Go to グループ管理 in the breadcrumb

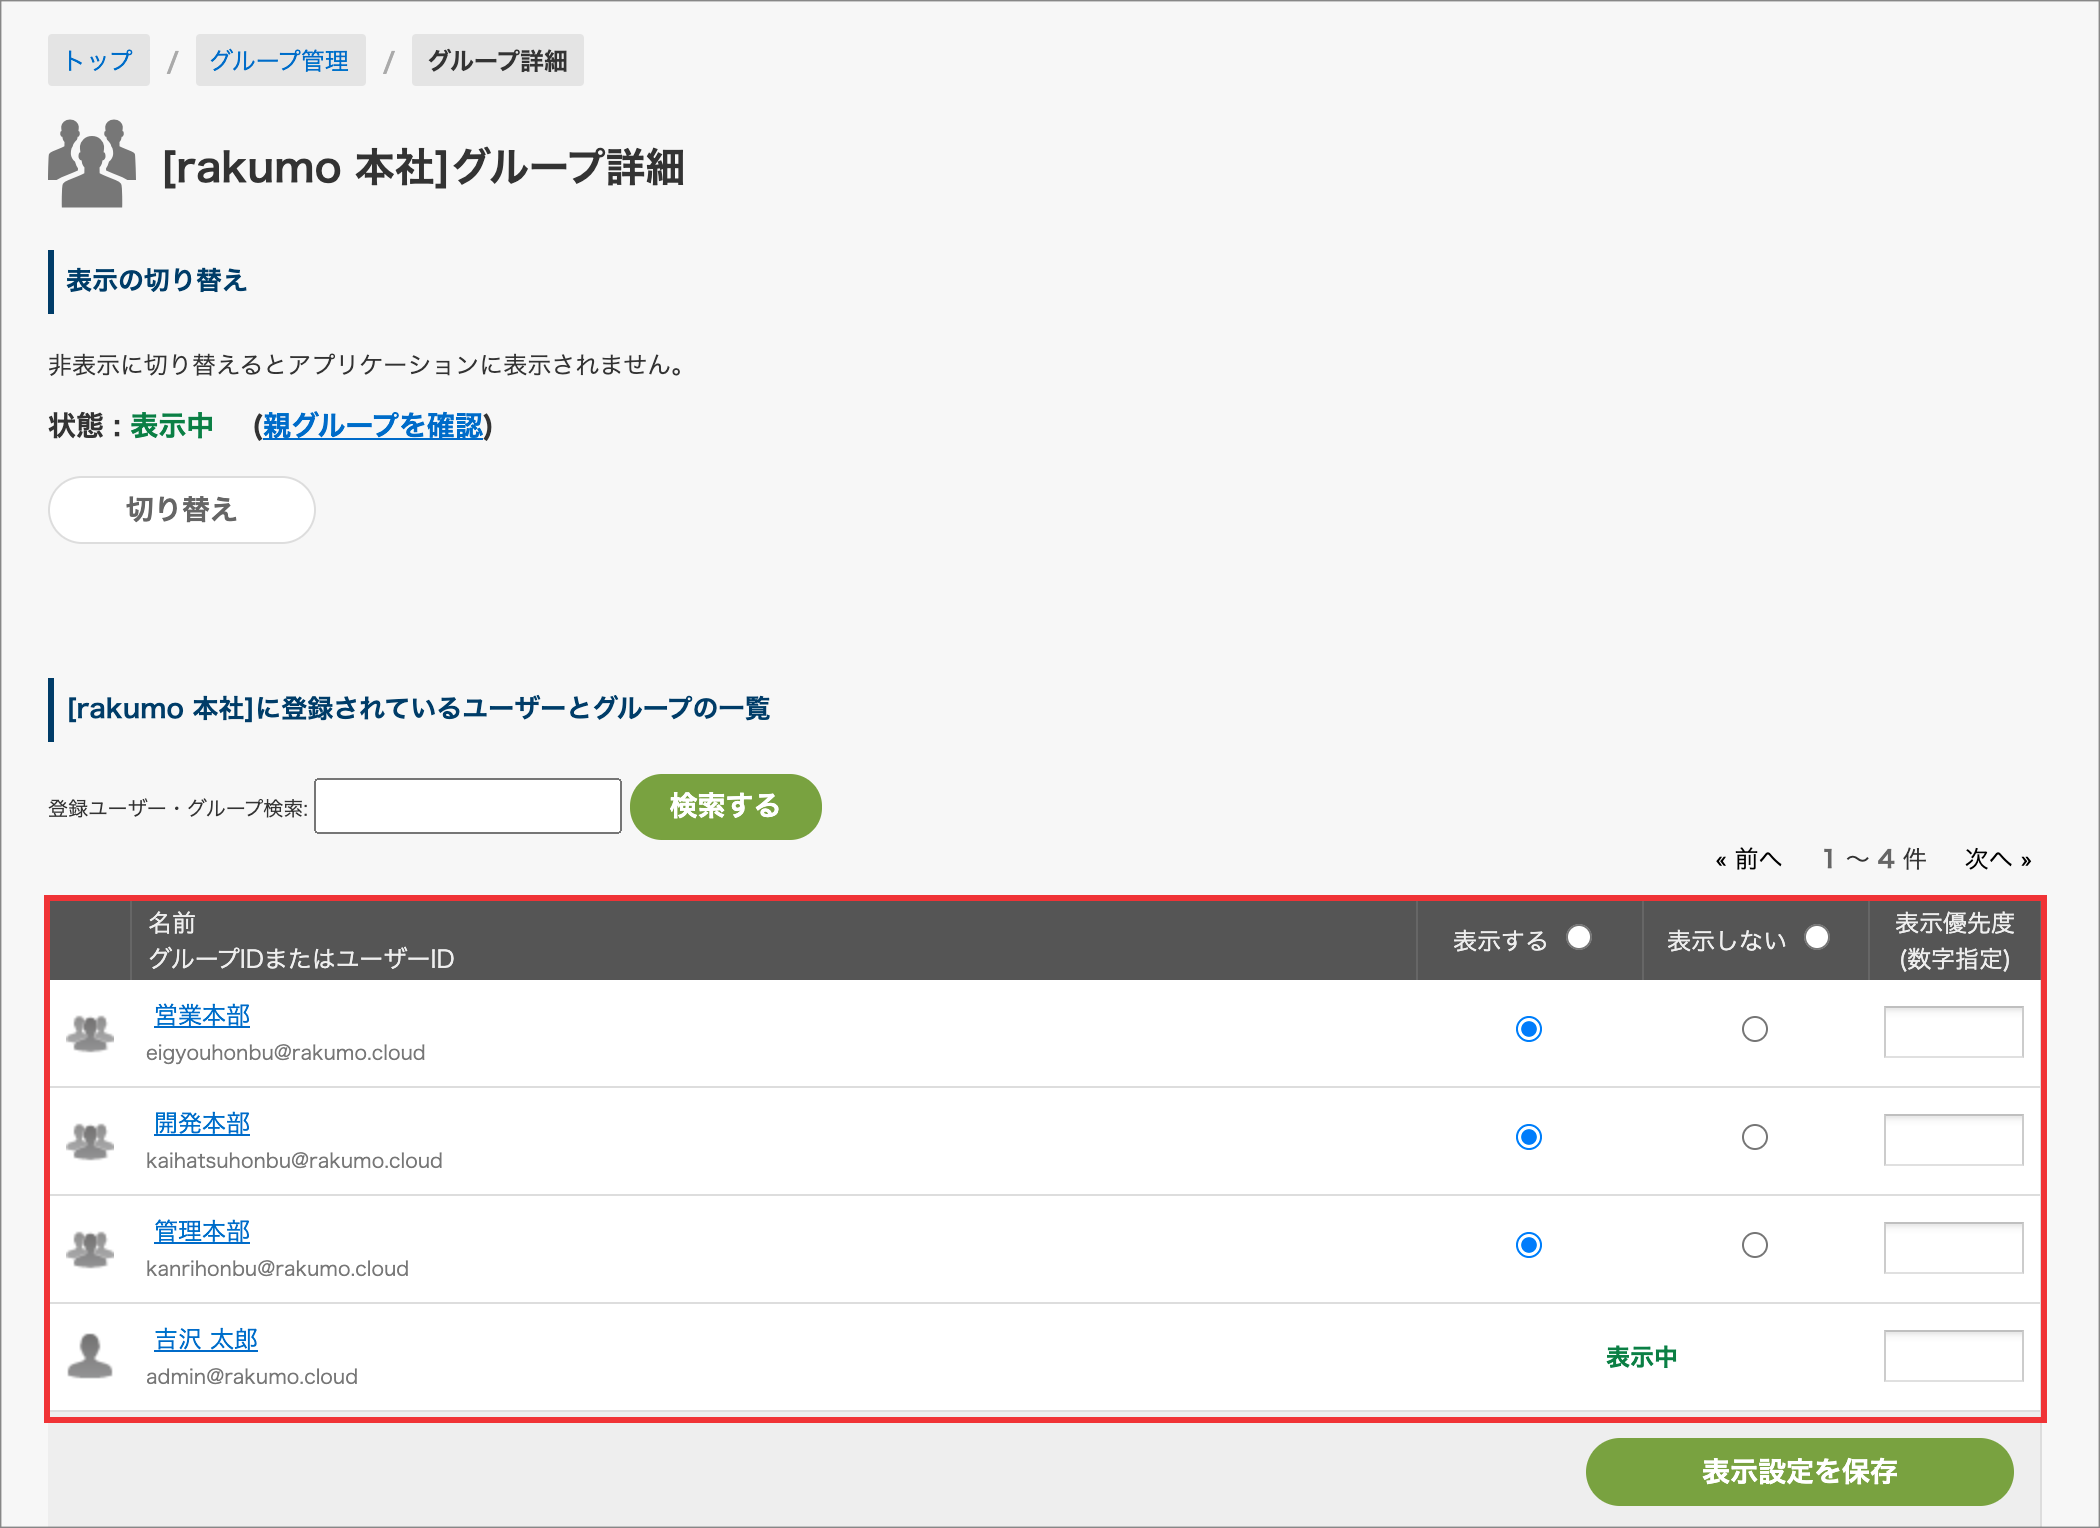point(280,60)
